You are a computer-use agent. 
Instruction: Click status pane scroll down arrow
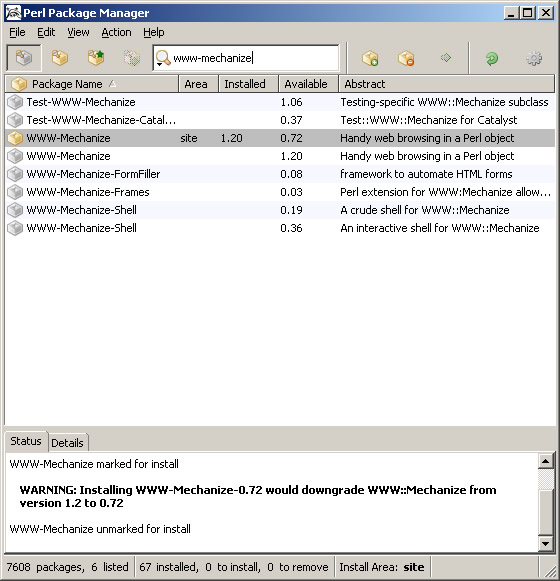pos(546,544)
